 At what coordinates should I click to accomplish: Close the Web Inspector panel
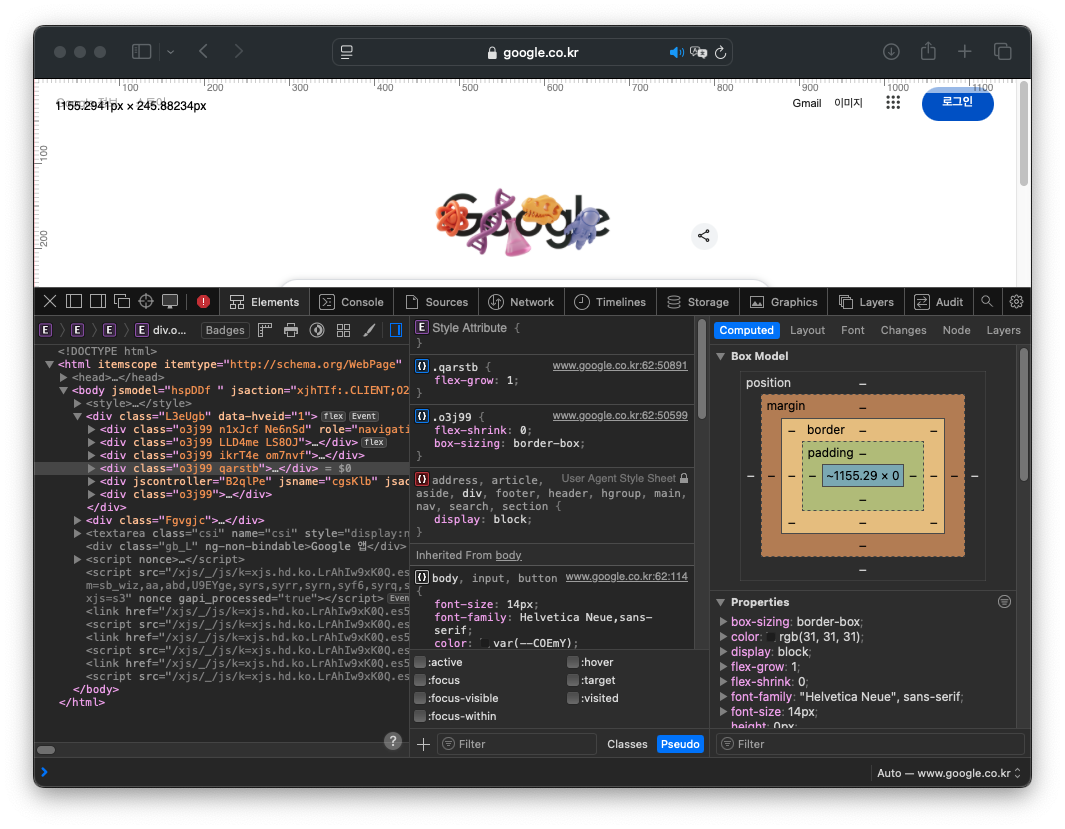(x=50, y=301)
